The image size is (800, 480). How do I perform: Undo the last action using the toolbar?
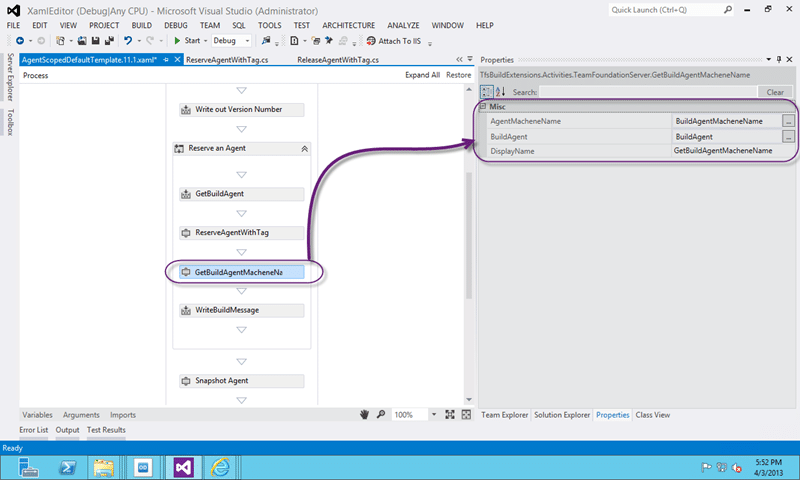[128, 41]
